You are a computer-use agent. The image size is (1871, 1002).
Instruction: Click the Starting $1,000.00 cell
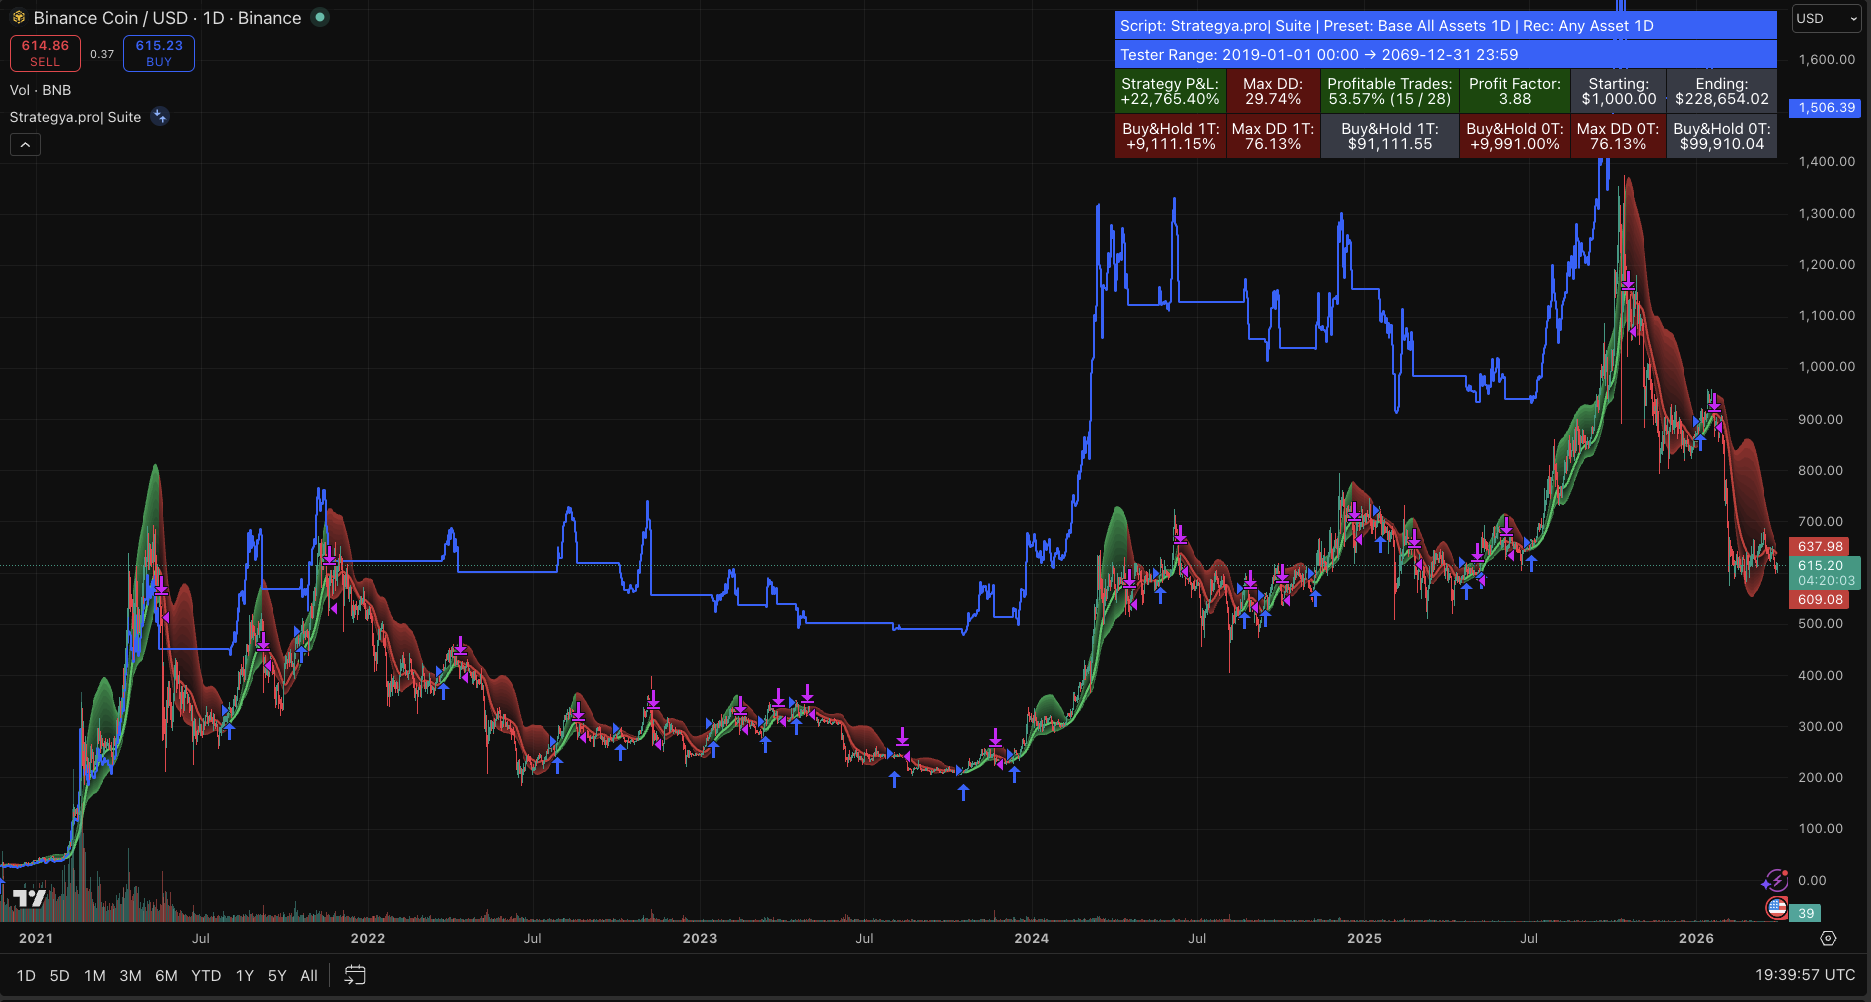point(1618,91)
